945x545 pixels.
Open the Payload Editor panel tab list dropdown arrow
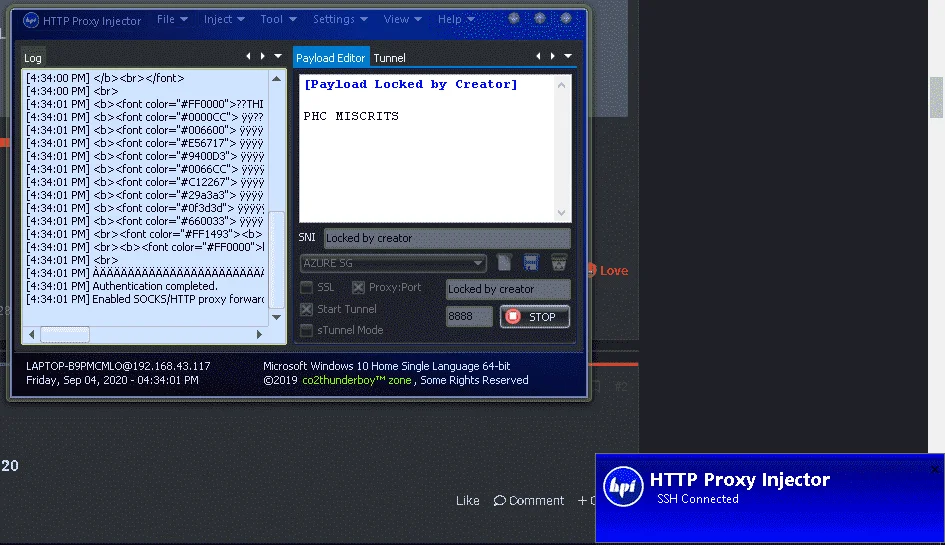[568, 56]
